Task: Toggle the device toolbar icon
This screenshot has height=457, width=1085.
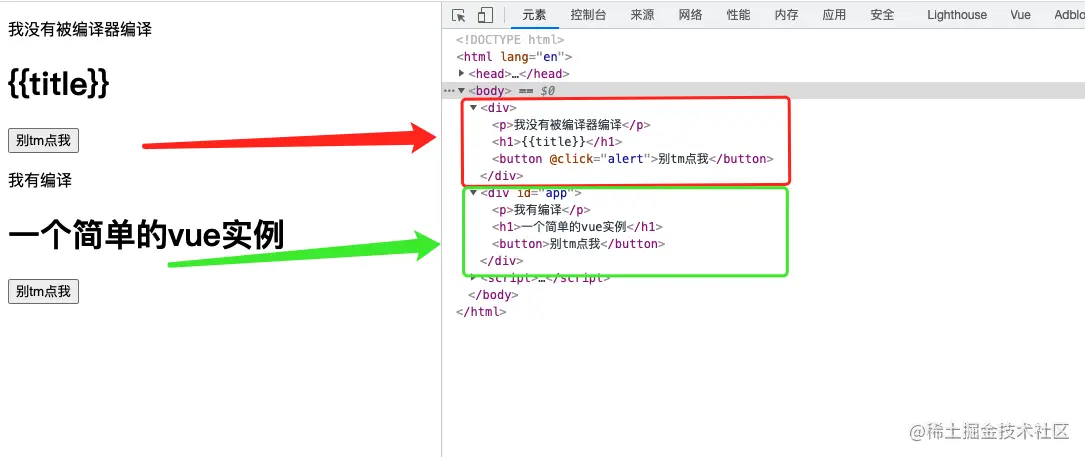Action: pyautogui.click(x=485, y=15)
